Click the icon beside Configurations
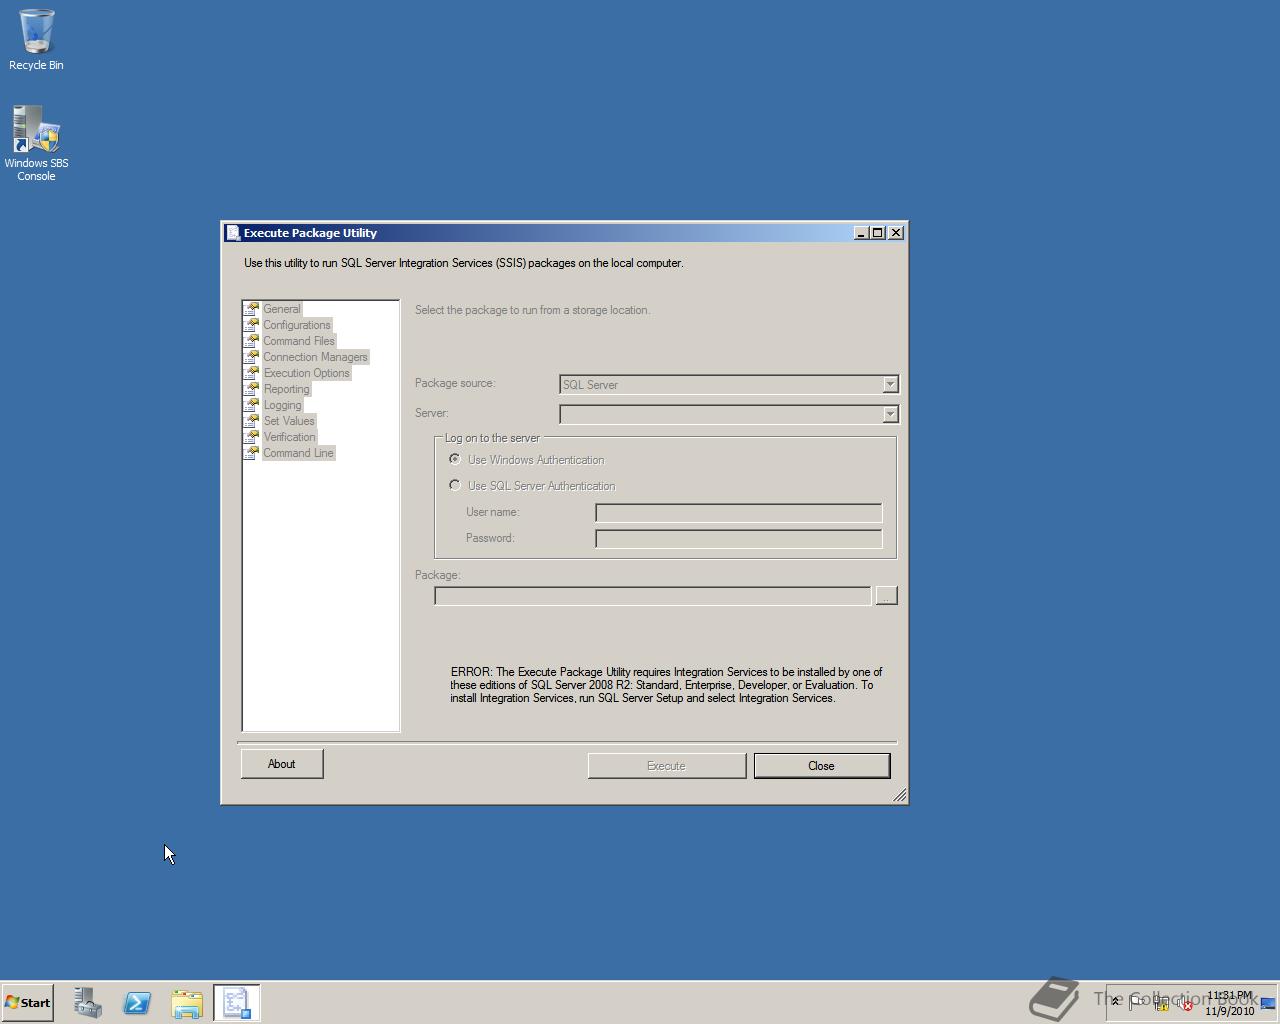Viewport: 1280px width, 1024px height. click(x=252, y=325)
